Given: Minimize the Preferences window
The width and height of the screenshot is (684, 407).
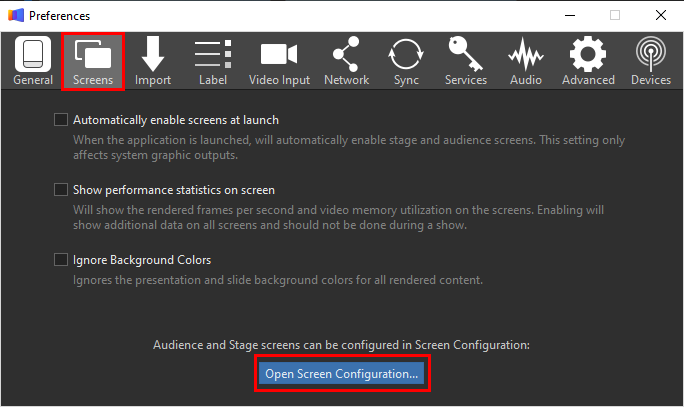Looking at the screenshot, I should tap(569, 15).
